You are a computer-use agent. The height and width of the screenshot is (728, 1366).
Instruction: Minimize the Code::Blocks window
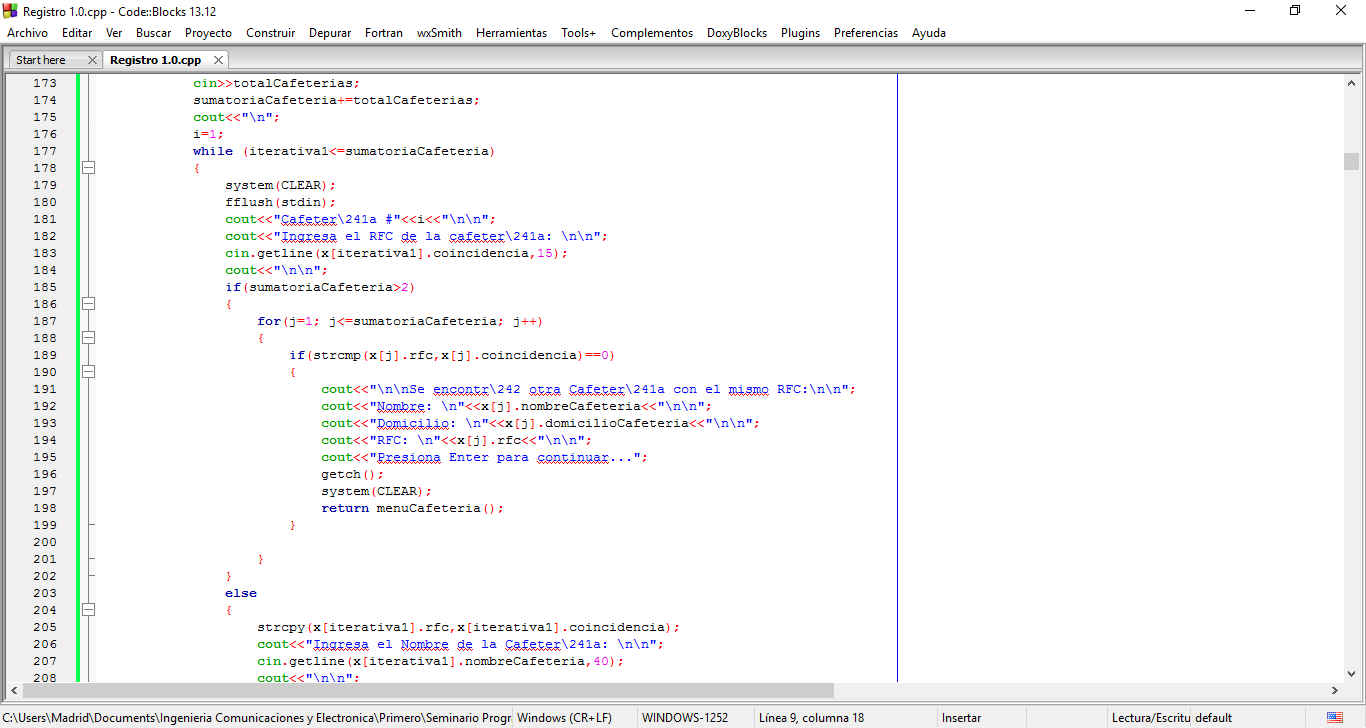pyautogui.click(x=1250, y=10)
